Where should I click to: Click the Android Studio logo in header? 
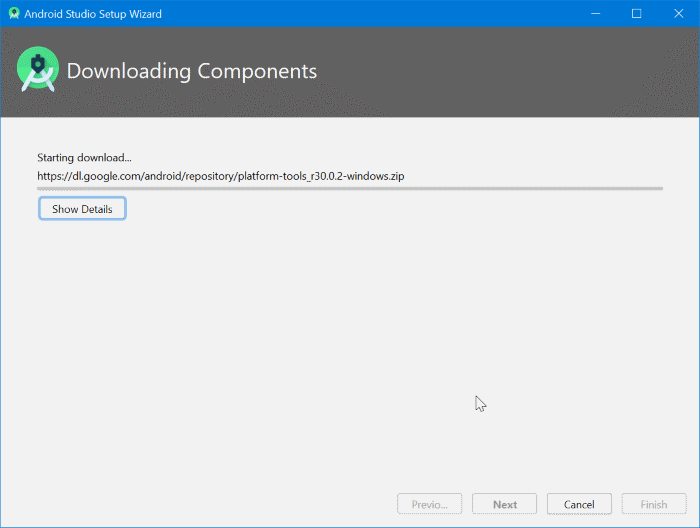click(x=38, y=69)
